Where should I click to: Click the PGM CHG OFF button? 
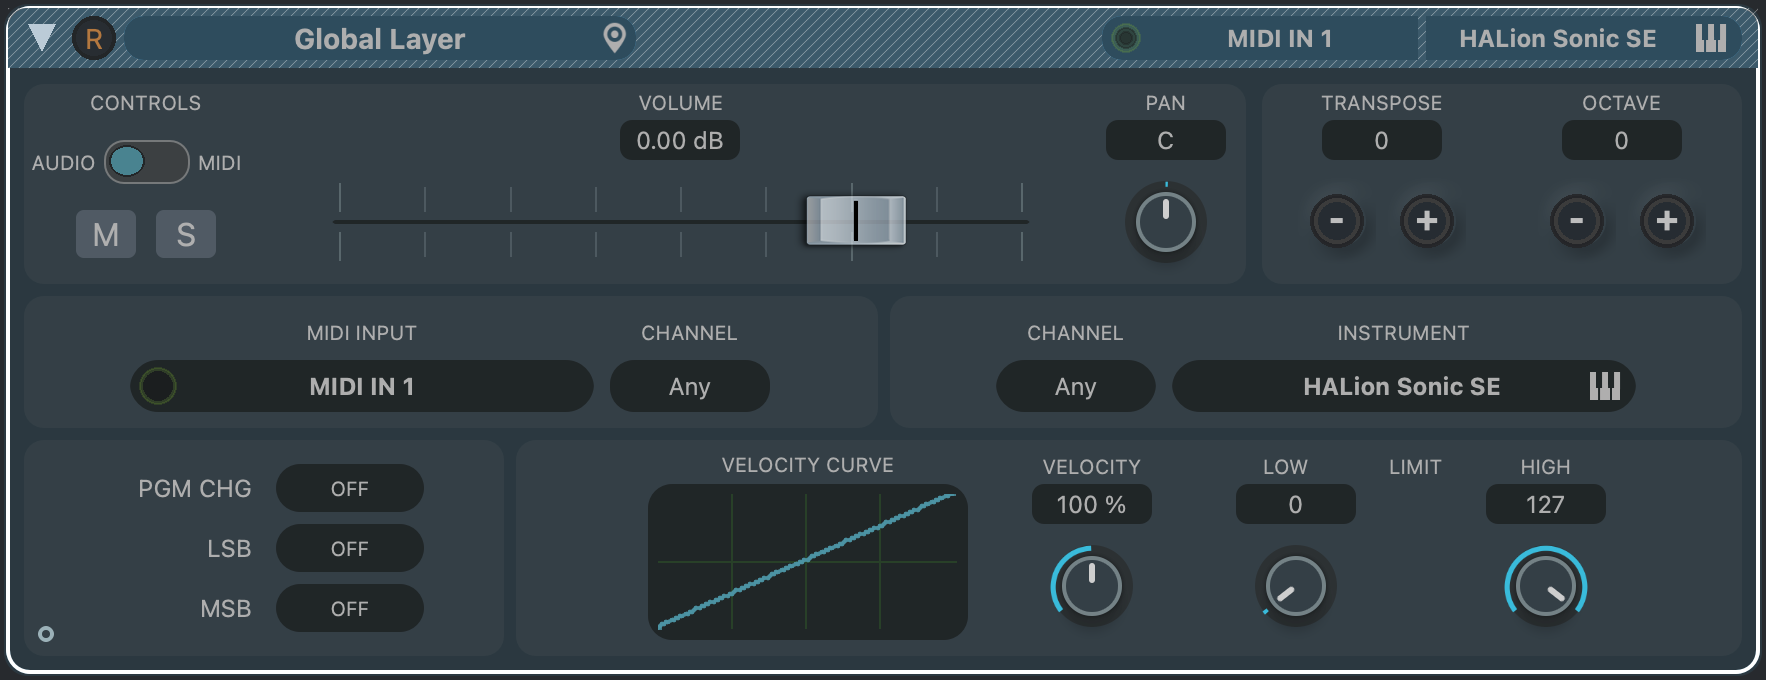[x=349, y=489]
